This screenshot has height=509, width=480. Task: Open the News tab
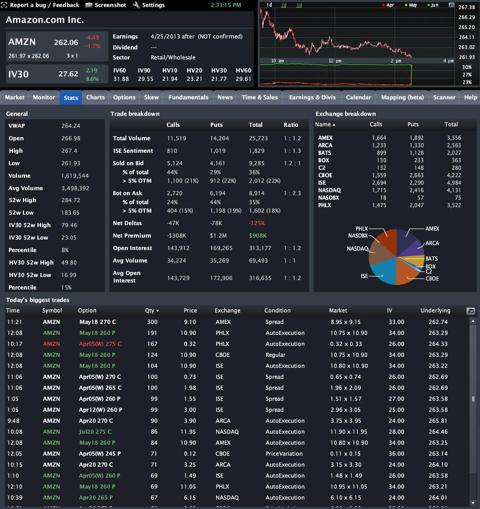(225, 97)
